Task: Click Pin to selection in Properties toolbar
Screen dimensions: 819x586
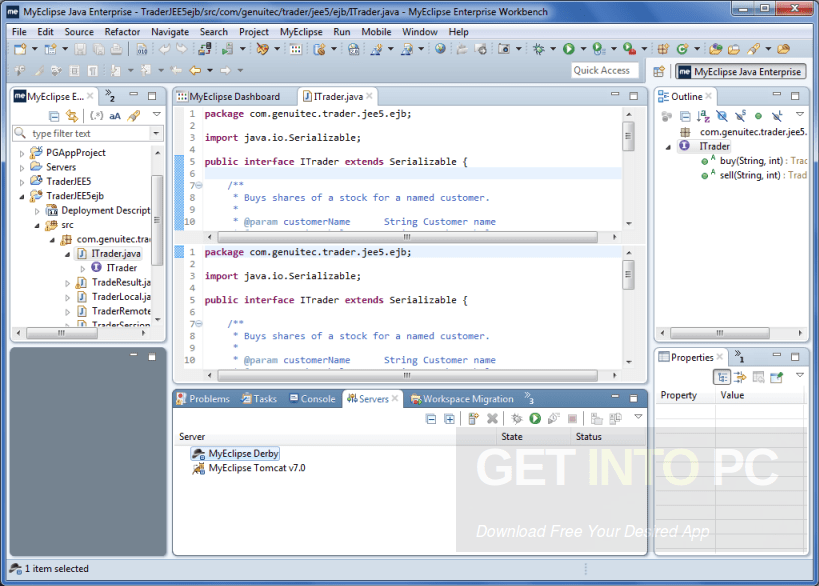Action: [777, 377]
